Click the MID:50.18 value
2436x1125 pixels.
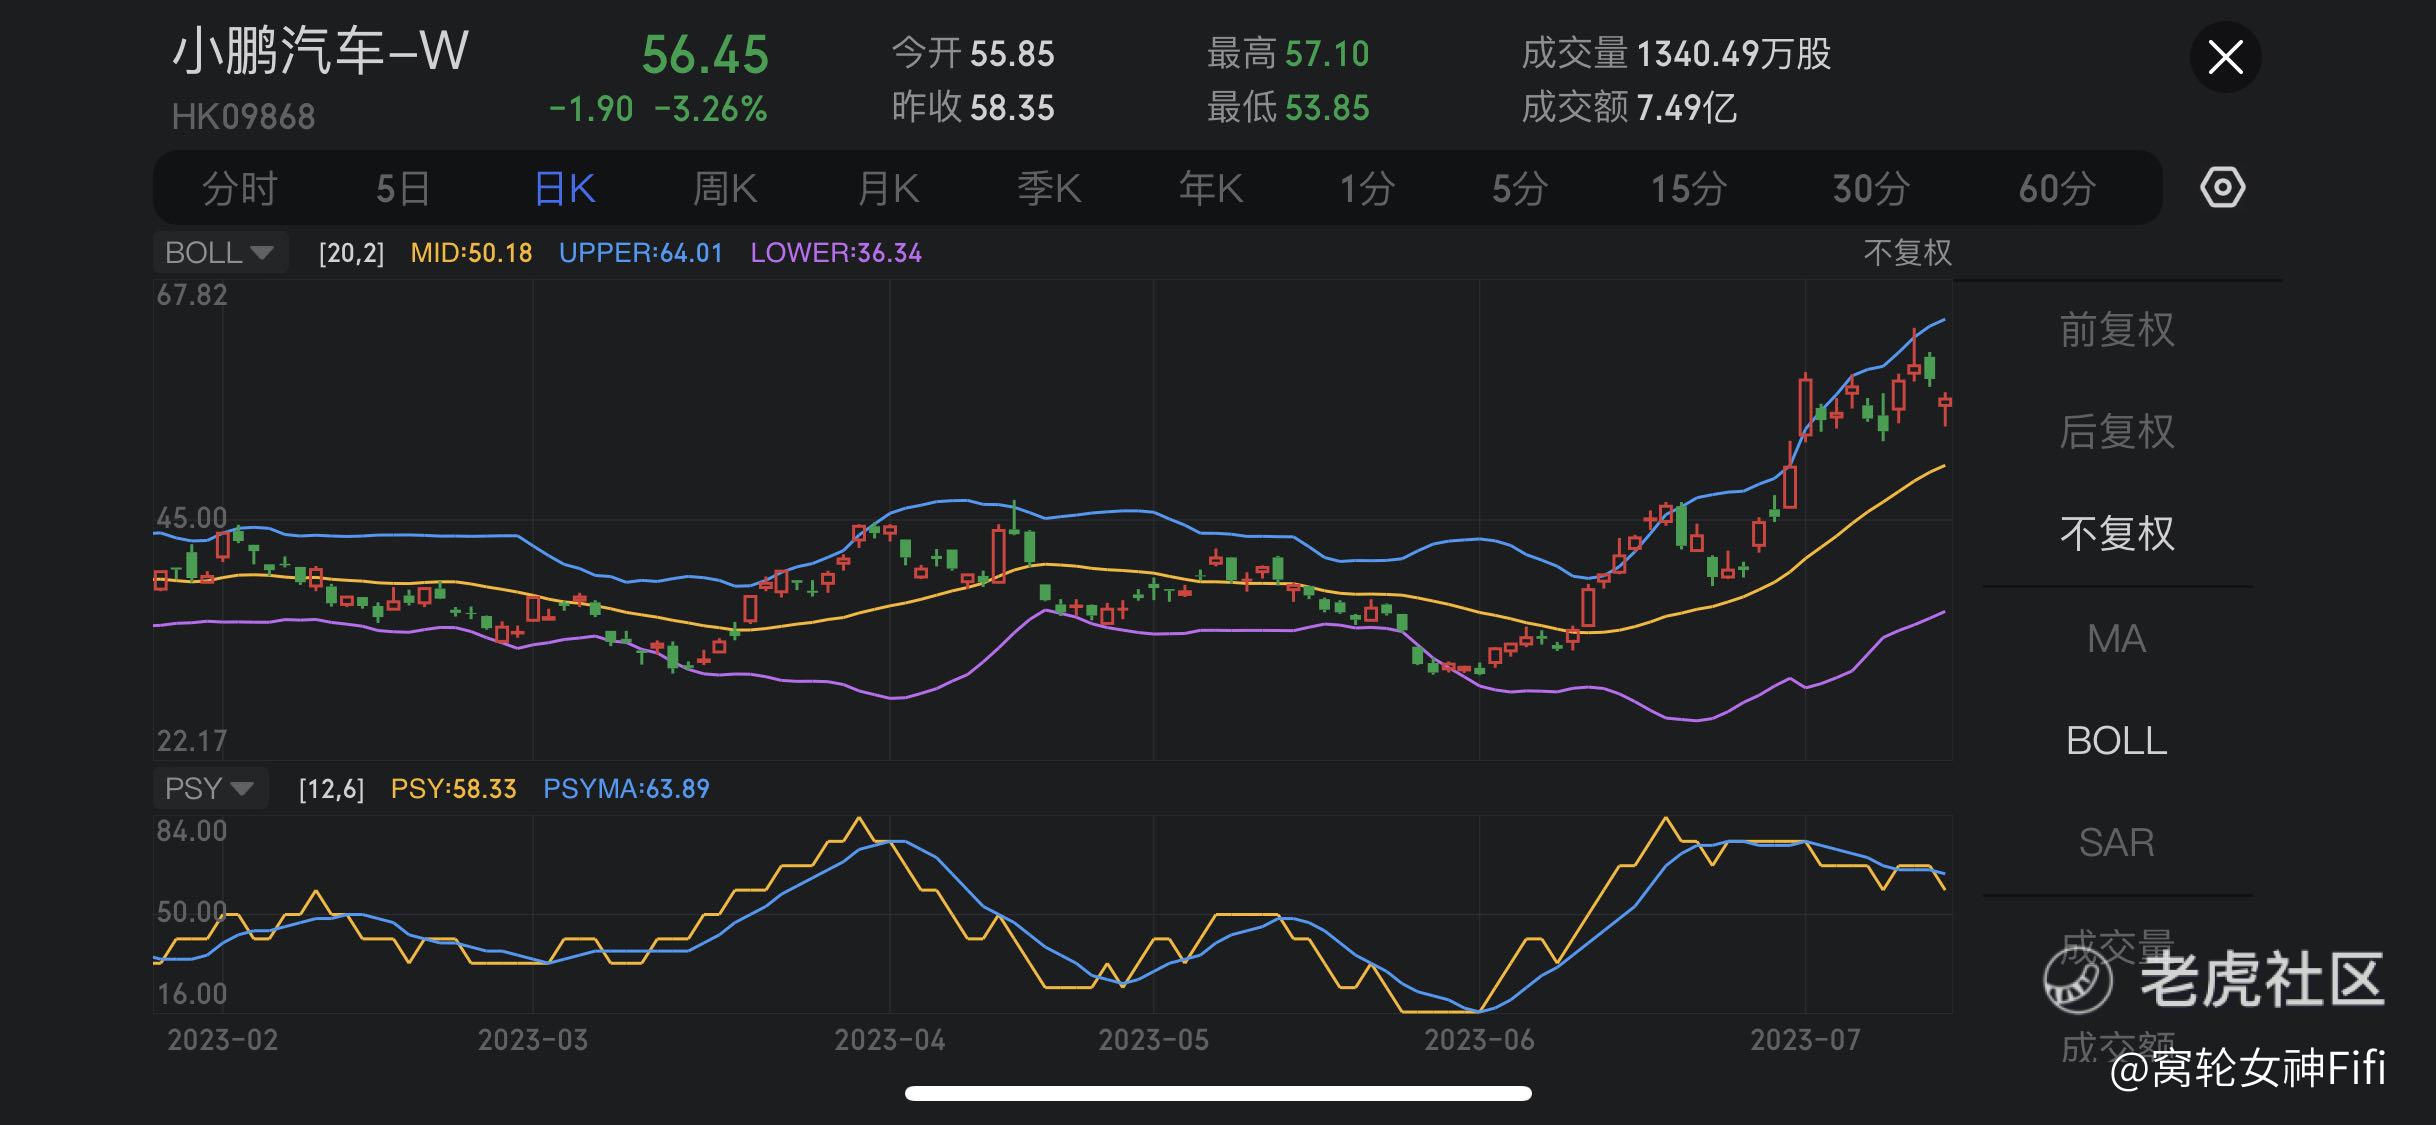(x=471, y=253)
